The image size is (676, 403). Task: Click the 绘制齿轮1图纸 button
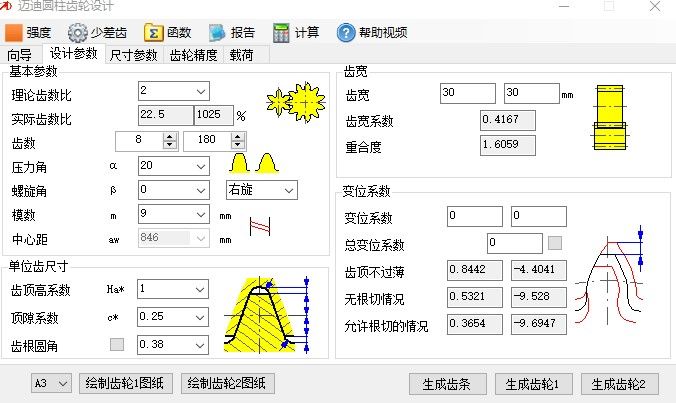[x=129, y=384]
